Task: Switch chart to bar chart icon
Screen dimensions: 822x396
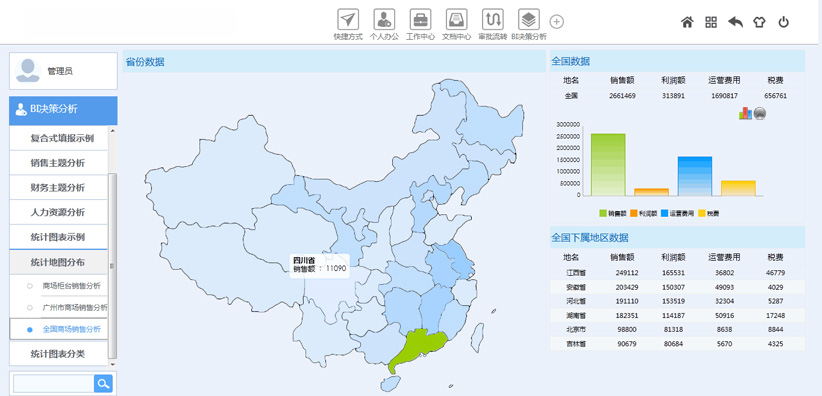Action: click(745, 113)
